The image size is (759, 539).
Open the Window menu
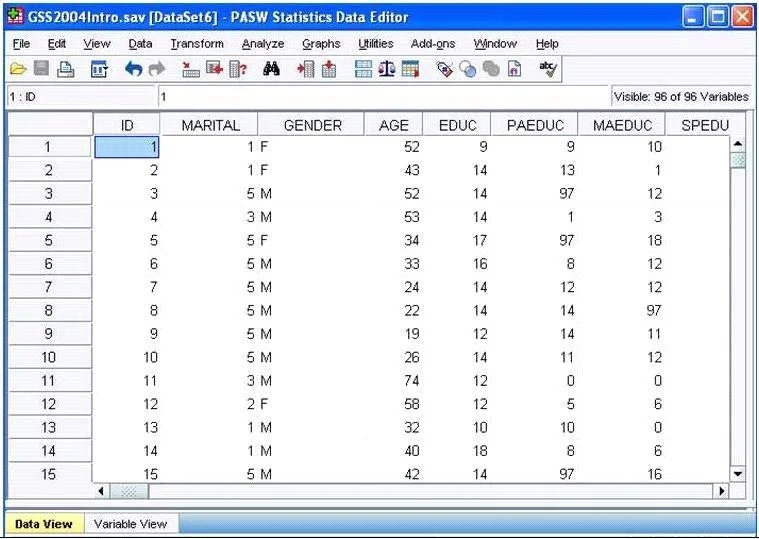click(495, 44)
